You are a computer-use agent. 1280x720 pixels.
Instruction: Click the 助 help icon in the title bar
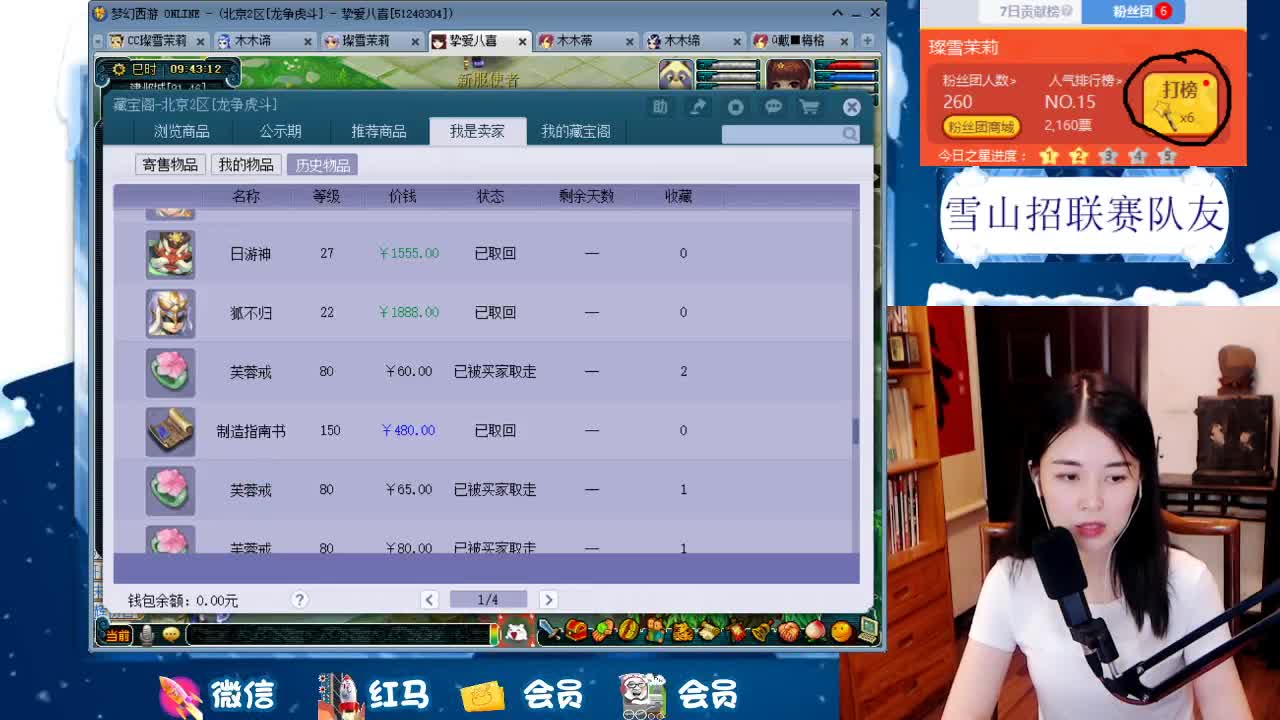click(x=660, y=107)
